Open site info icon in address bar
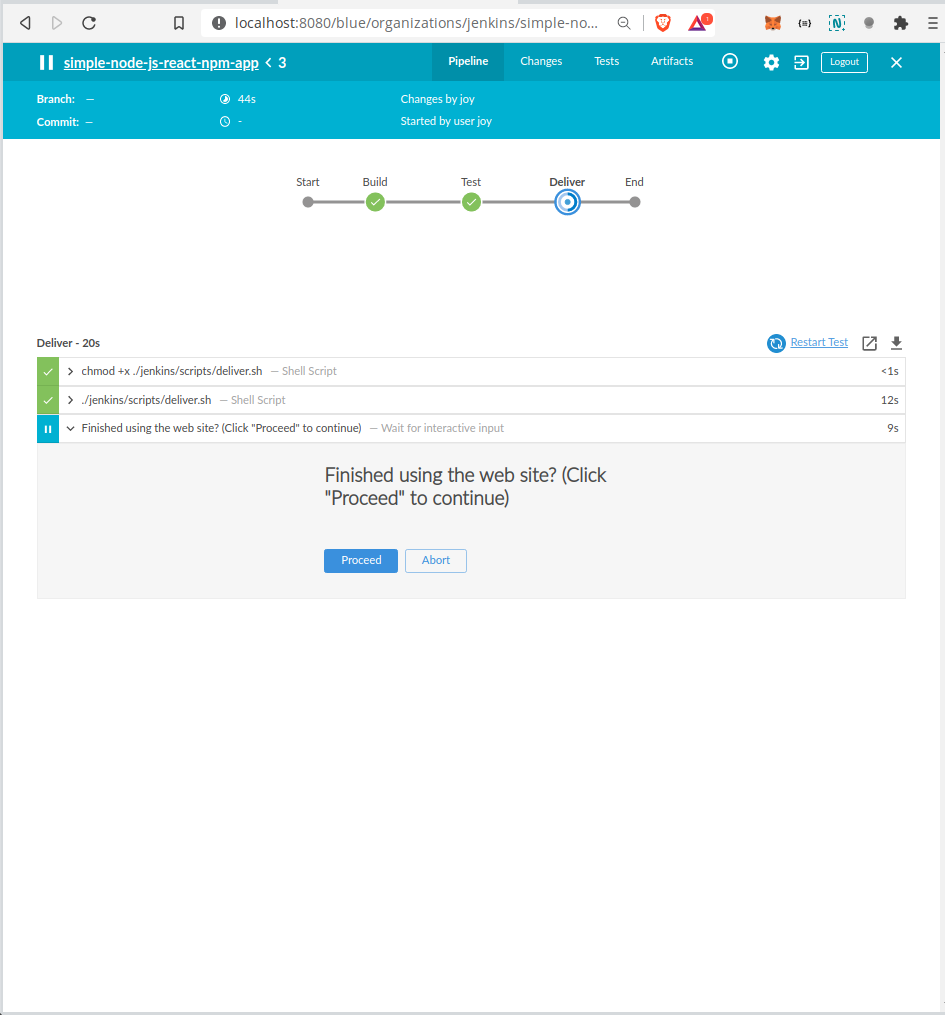The image size is (945, 1015). pyautogui.click(x=219, y=23)
